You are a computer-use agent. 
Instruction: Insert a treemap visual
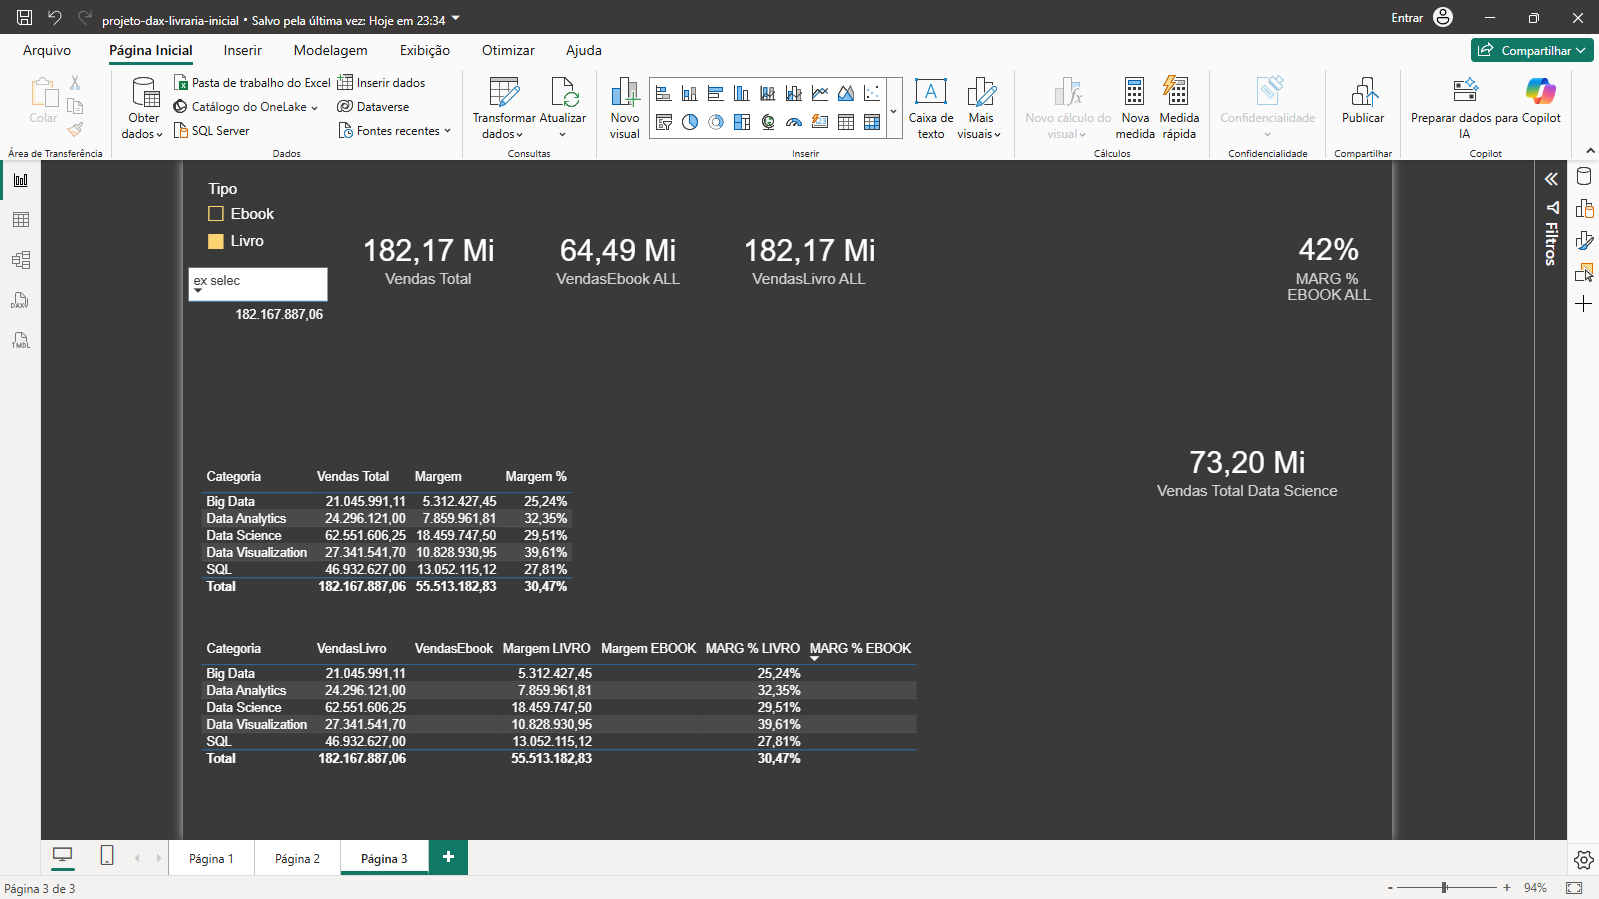(x=742, y=122)
